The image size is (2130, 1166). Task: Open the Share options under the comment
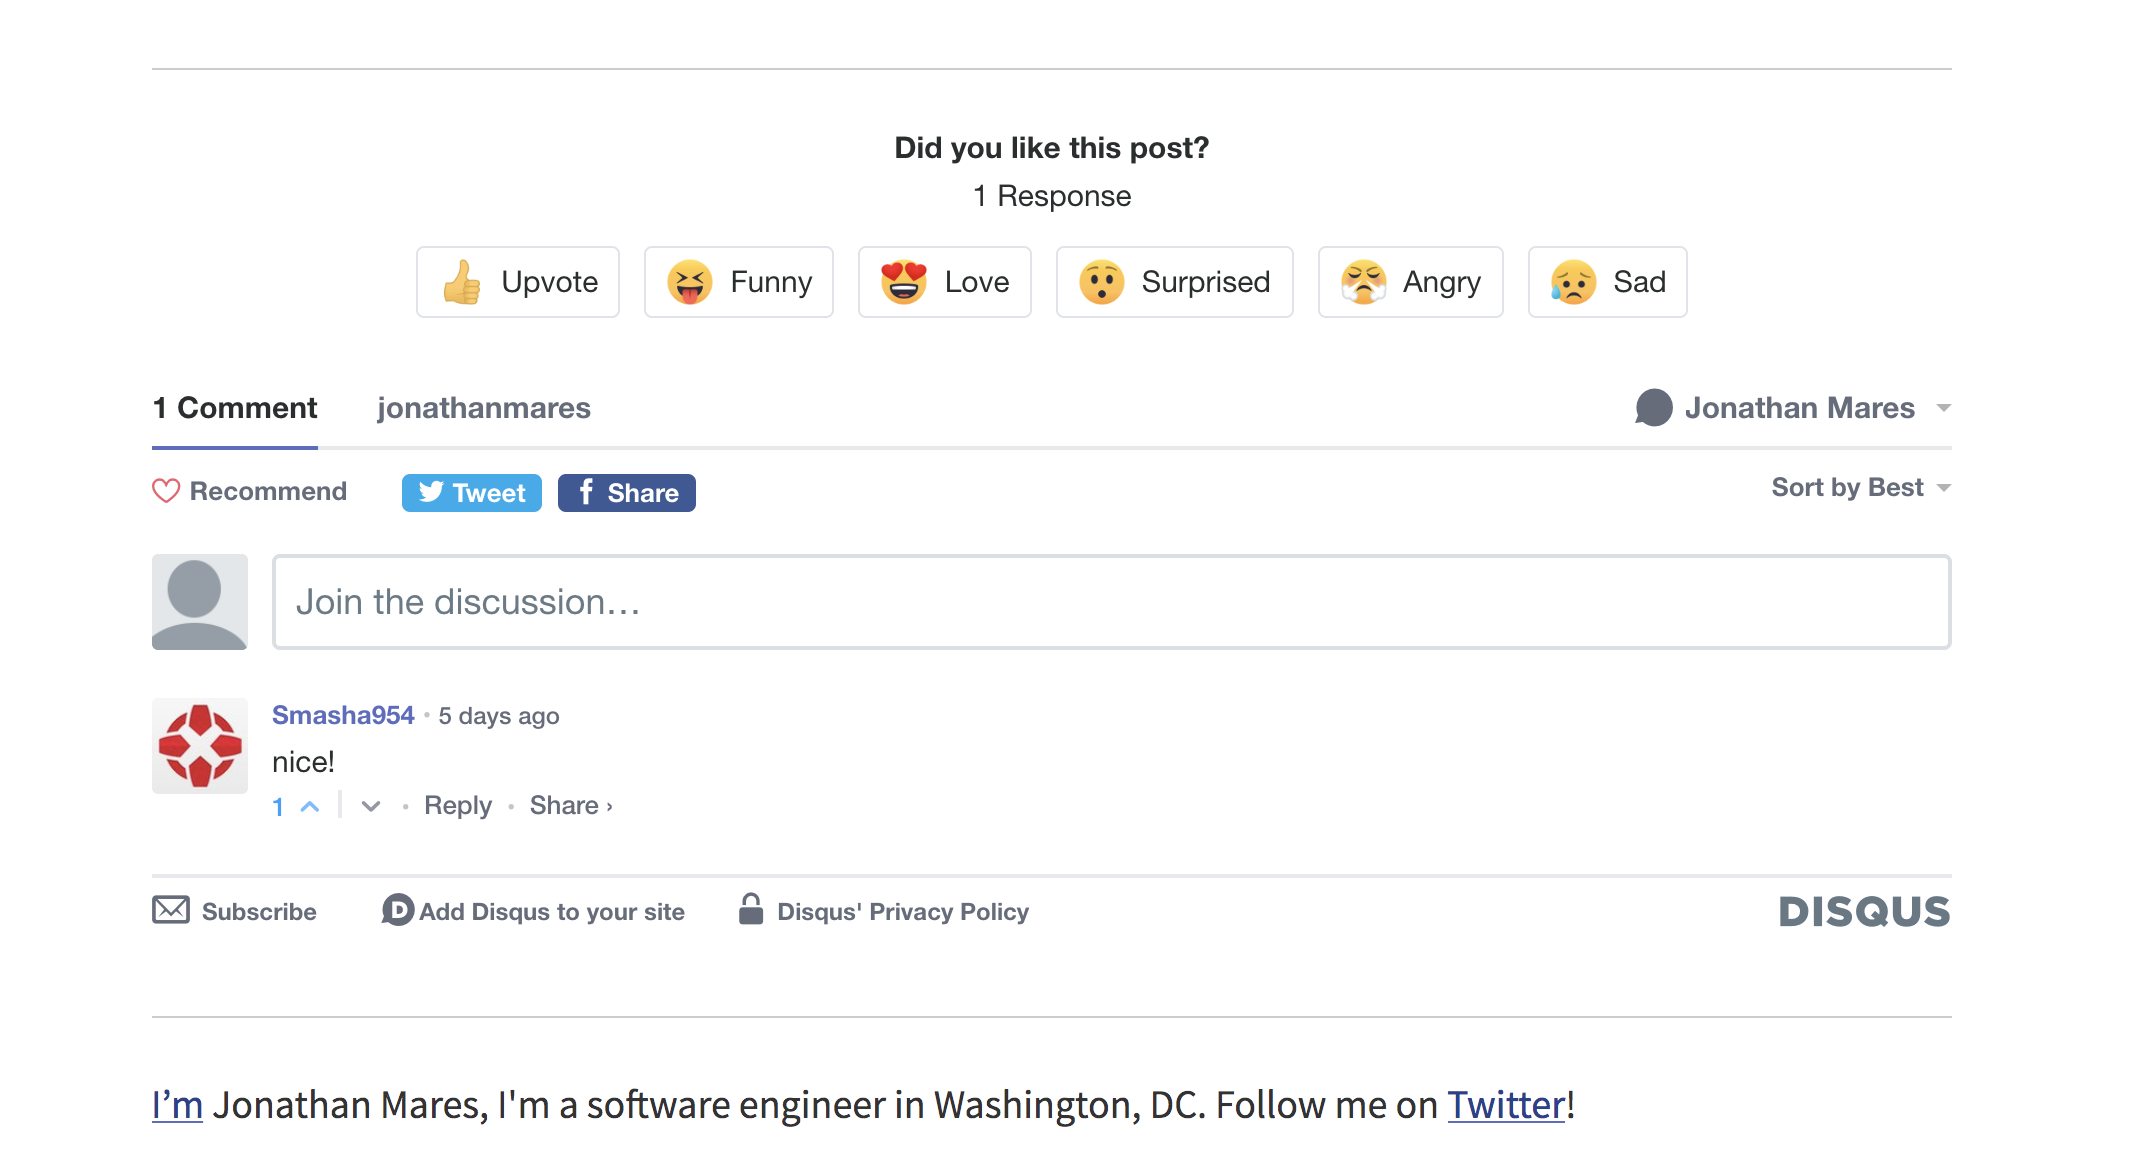tap(568, 805)
